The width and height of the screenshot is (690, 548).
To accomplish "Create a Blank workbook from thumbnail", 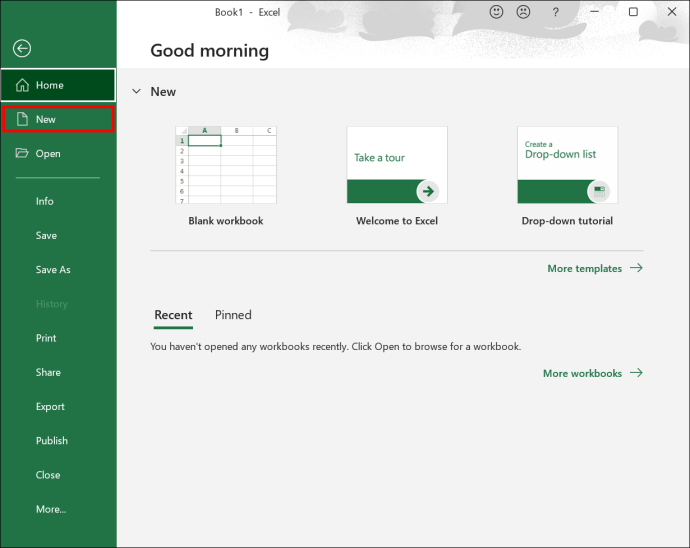I will (x=226, y=165).
